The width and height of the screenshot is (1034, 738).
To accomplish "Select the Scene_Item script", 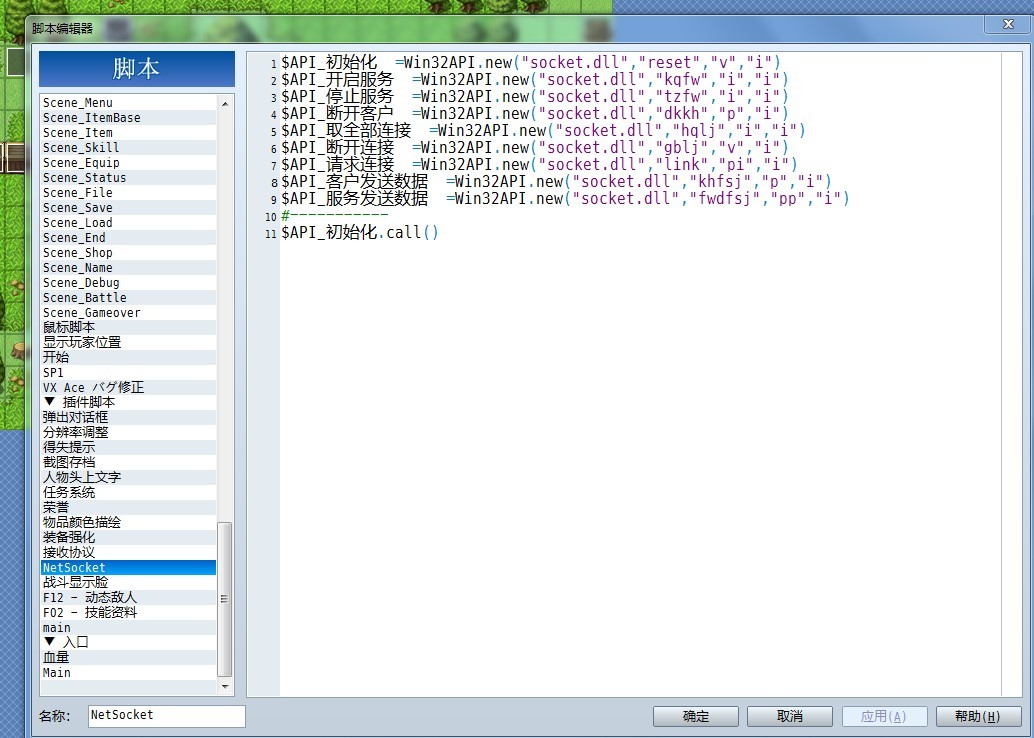I will click(x=129, y=133).
